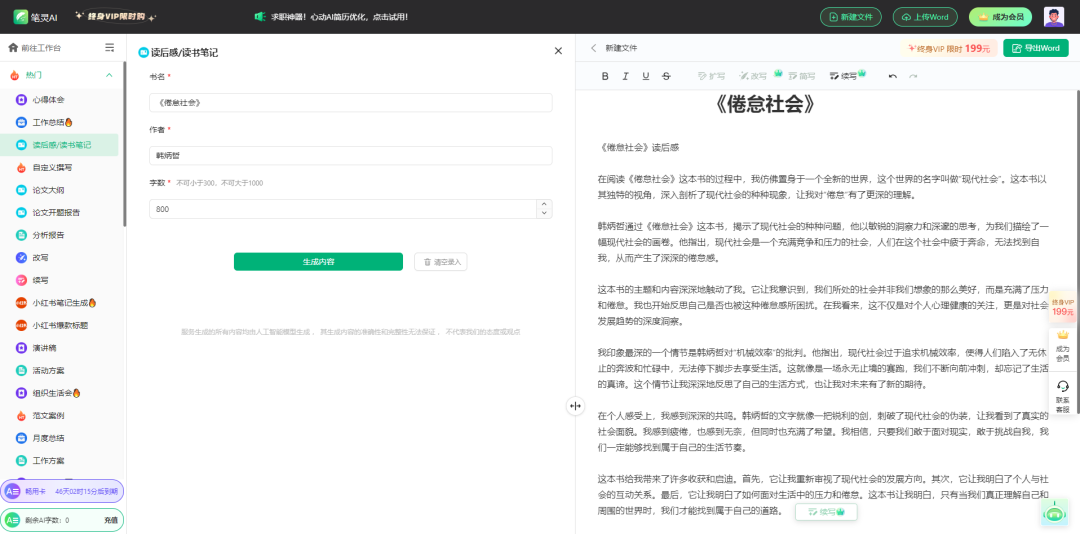Open 小红书爆款标题 template
Image resolution: width=1080 pixels, height=534 pixels.
59,325
